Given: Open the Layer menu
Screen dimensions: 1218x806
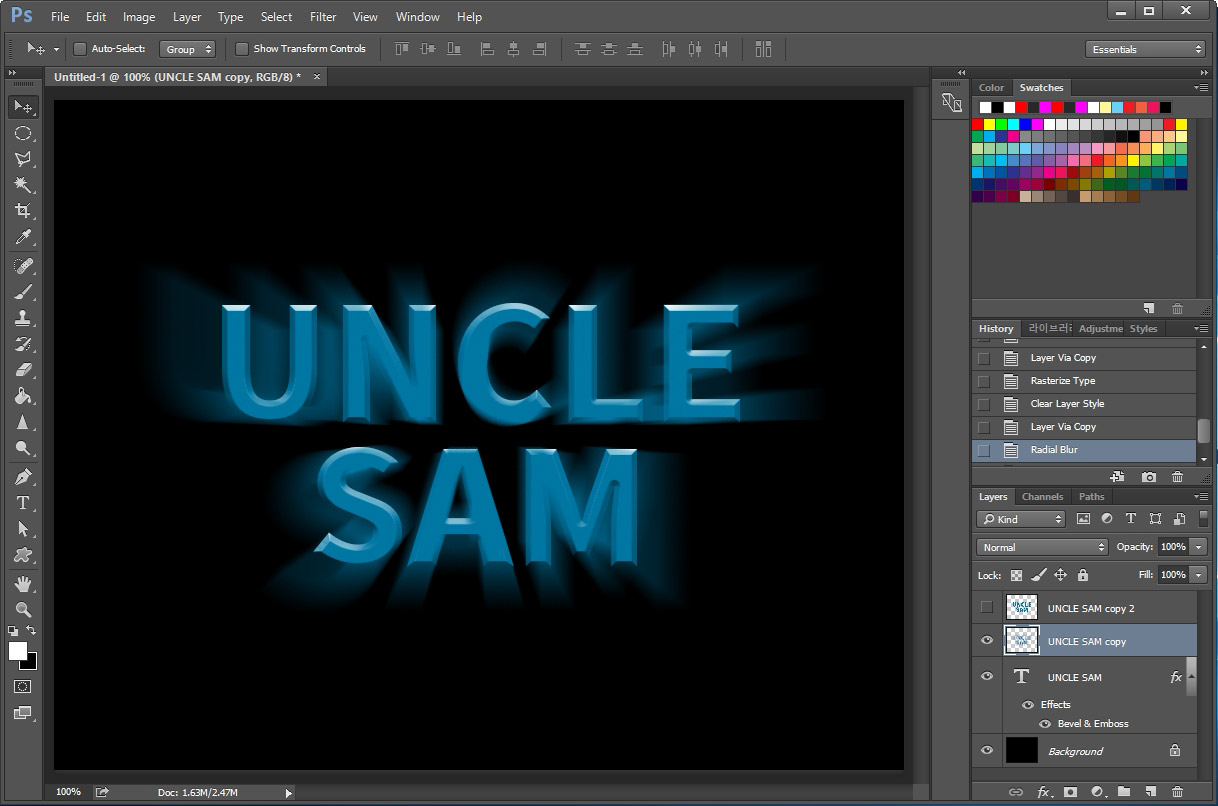Looking at the screenshot, I should 187,17.
